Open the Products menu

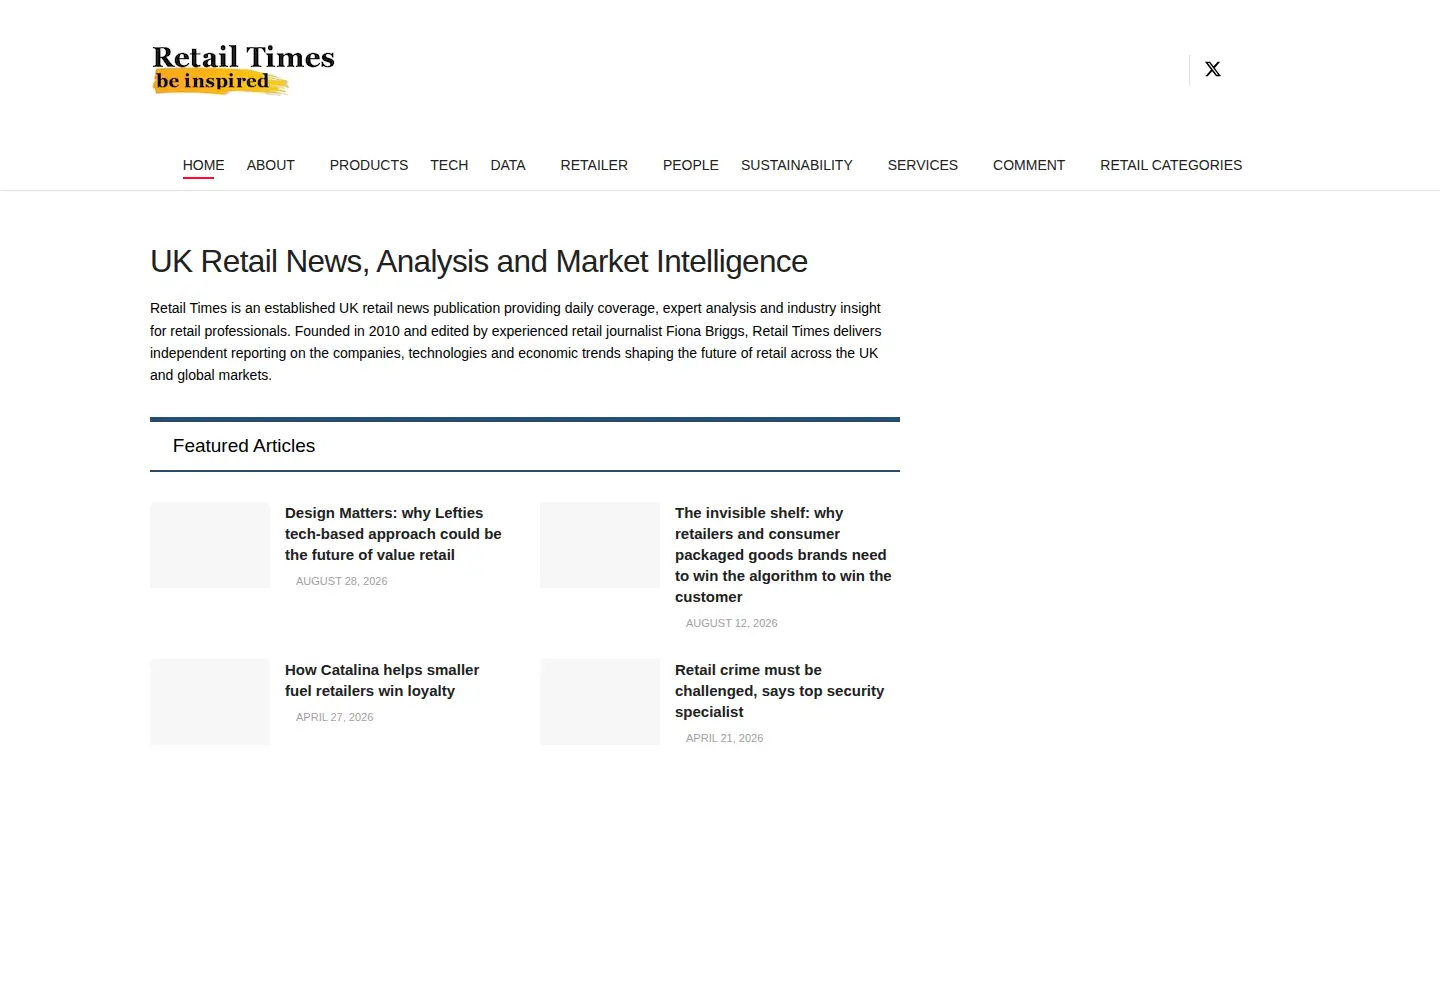pos(369,165)
